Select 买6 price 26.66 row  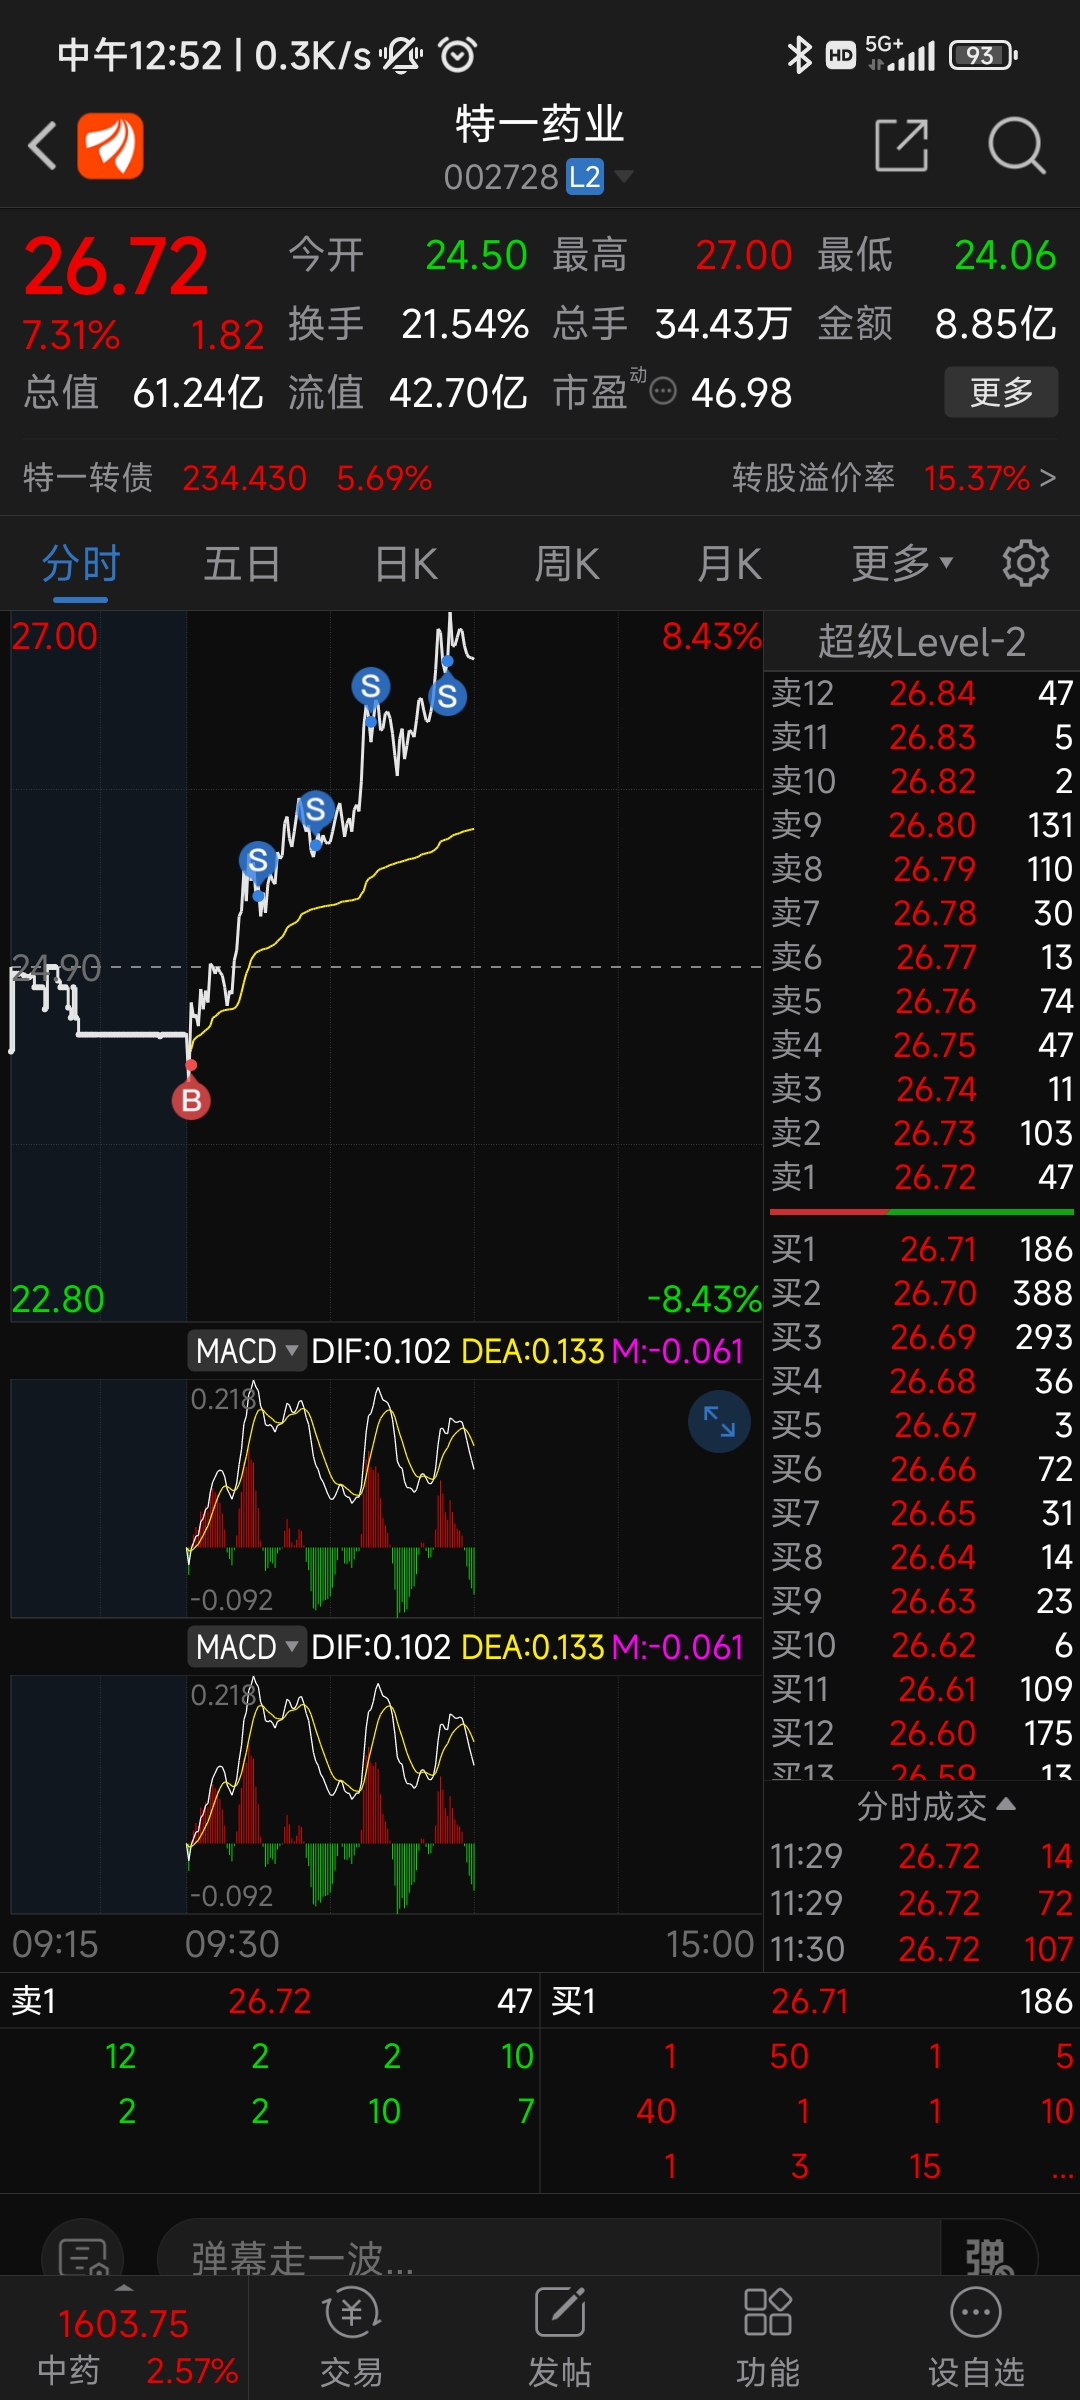(x=921, y=1469)
